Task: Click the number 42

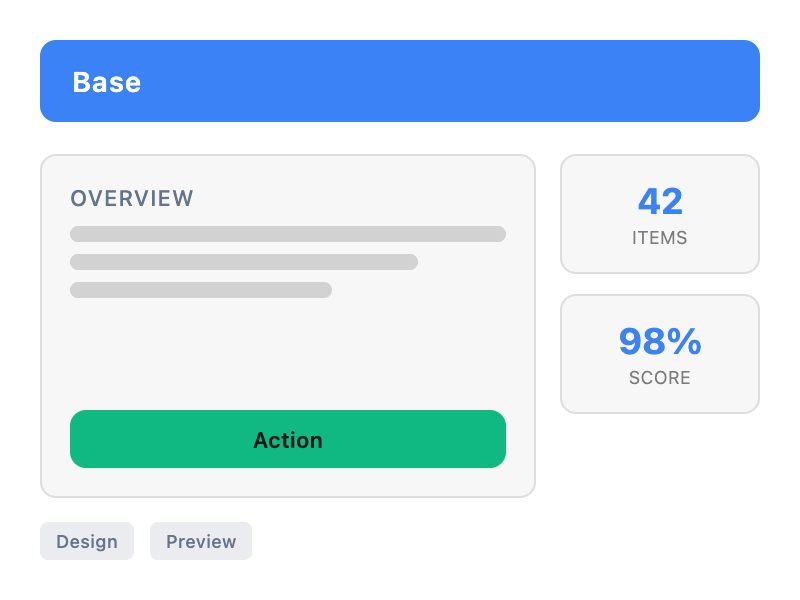Action: 660,202
